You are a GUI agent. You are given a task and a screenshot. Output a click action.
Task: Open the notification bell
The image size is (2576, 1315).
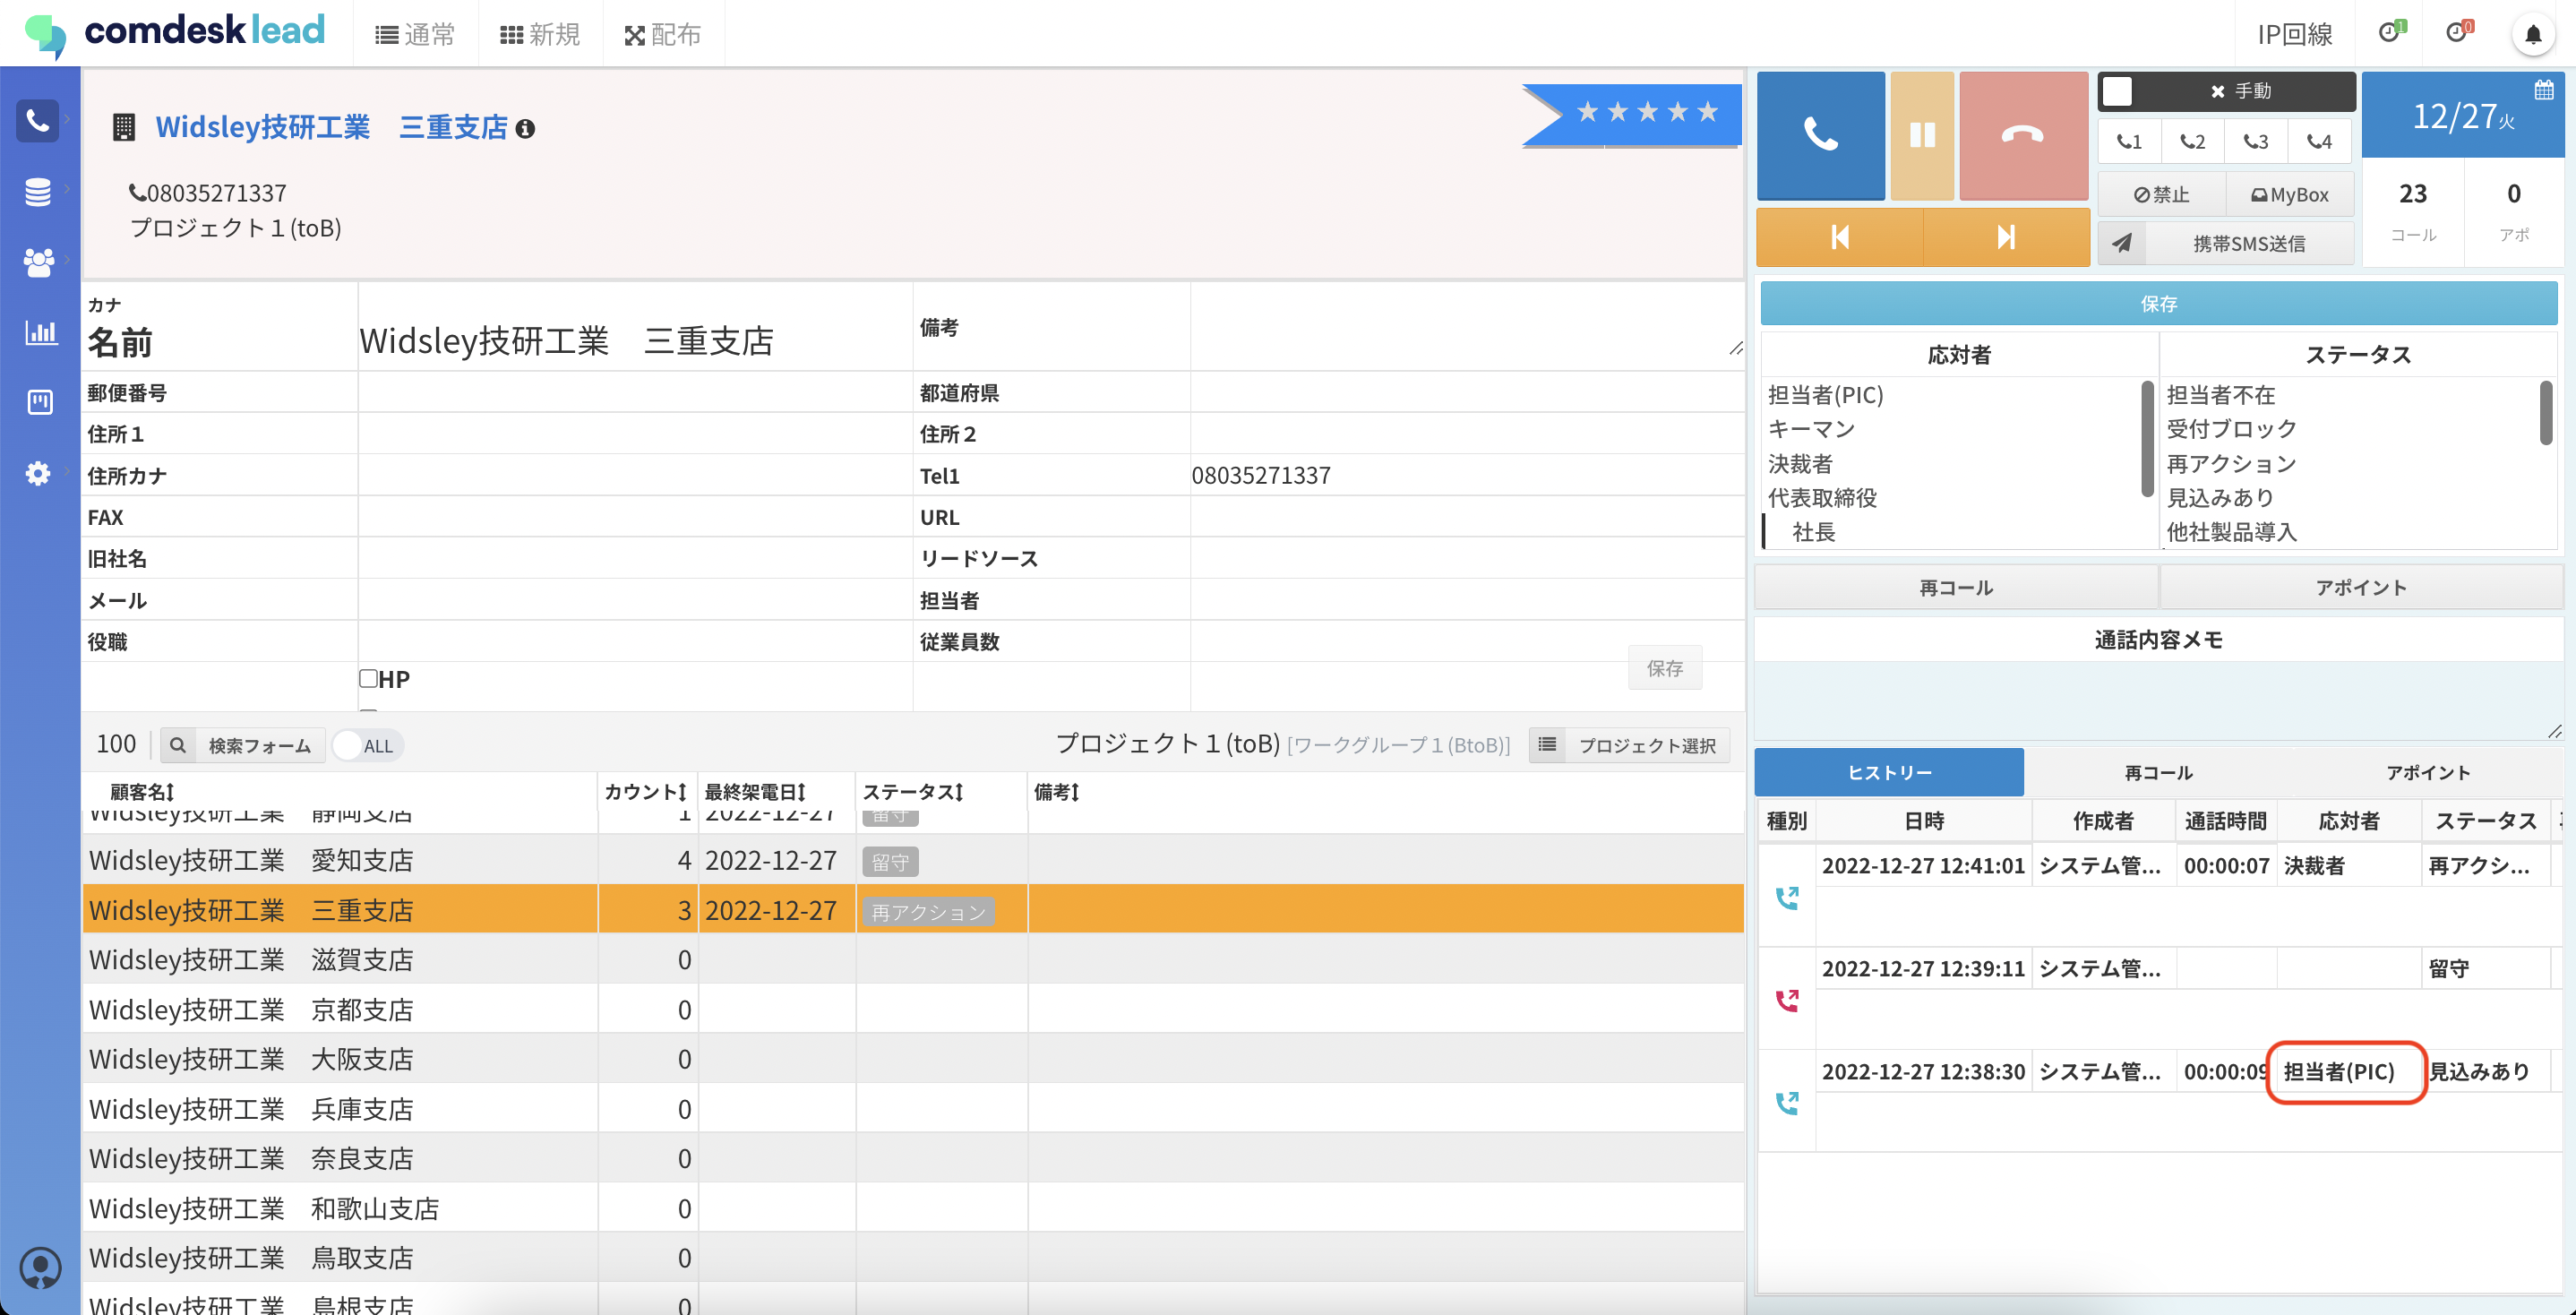[2532, 35]
